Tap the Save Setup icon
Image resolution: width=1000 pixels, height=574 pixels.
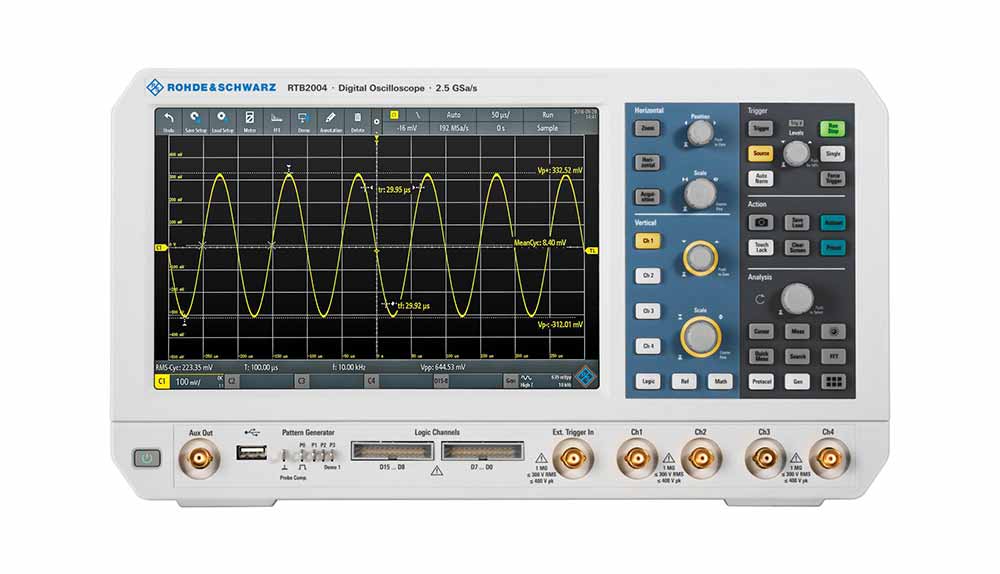(195, 120)
